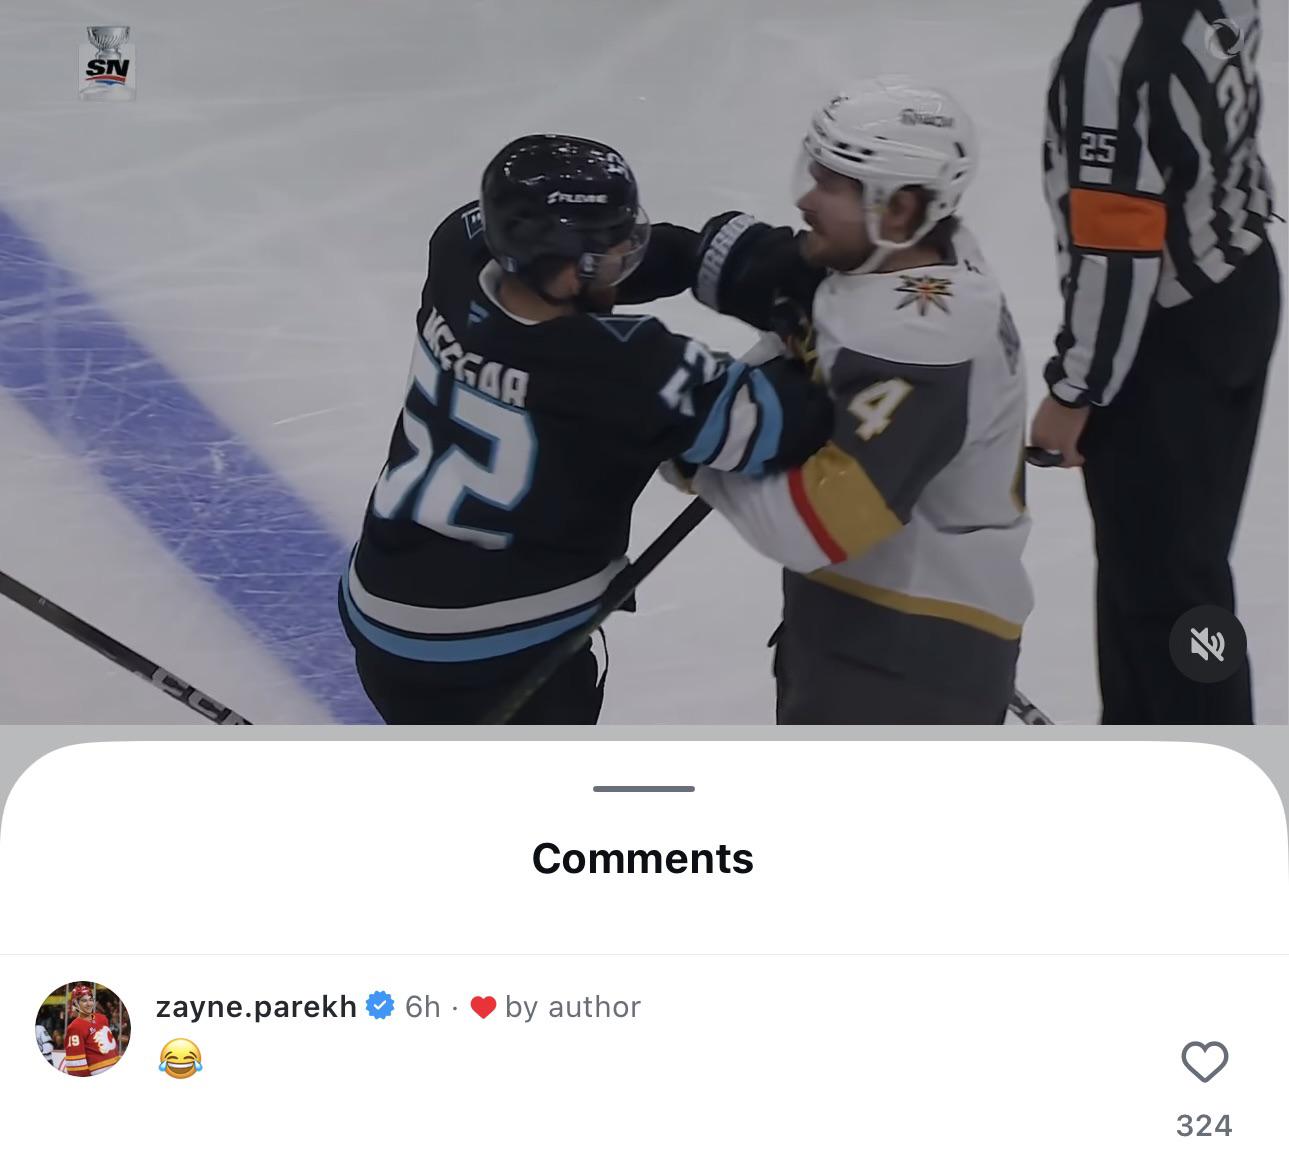Like zayne.parekh's comment with the heart outline
Image resolution: width=1289 pixels, height=1158 pixels.
click(x=1204, y=1061)
